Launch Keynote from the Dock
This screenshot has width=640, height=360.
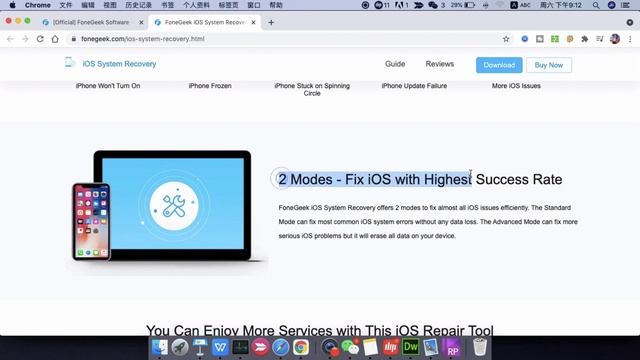coord(200,347)
